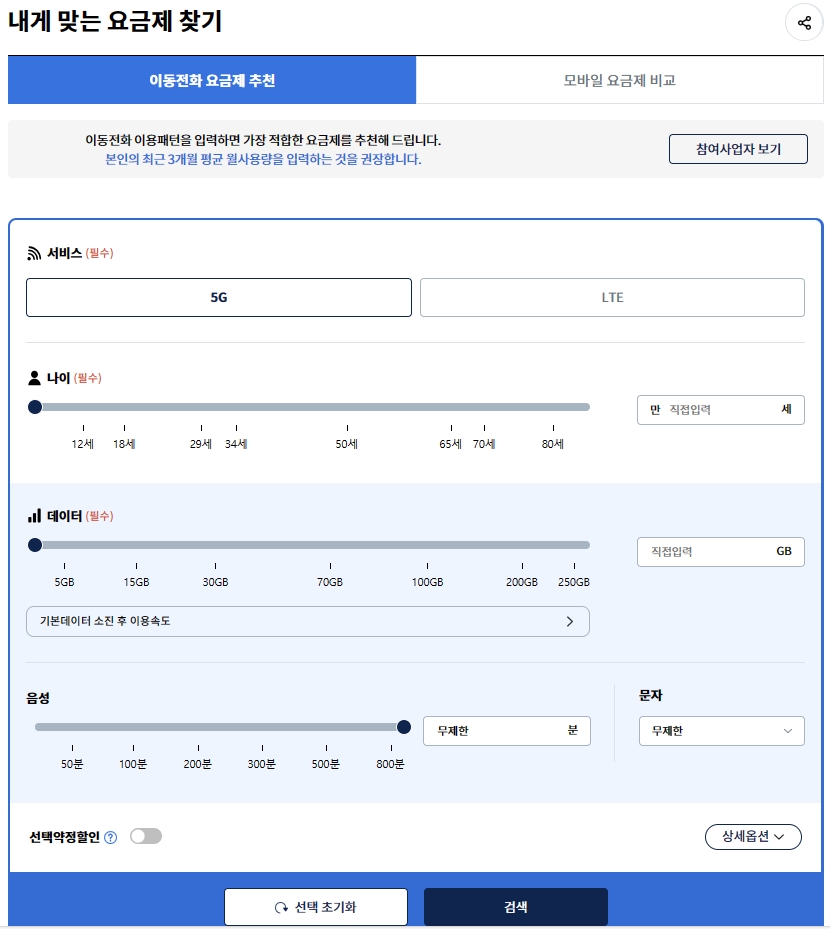The height and width of the screenshot is (929, 830).
Task: Reset selections with 선택 초기화 button
Action: point(315,907)
